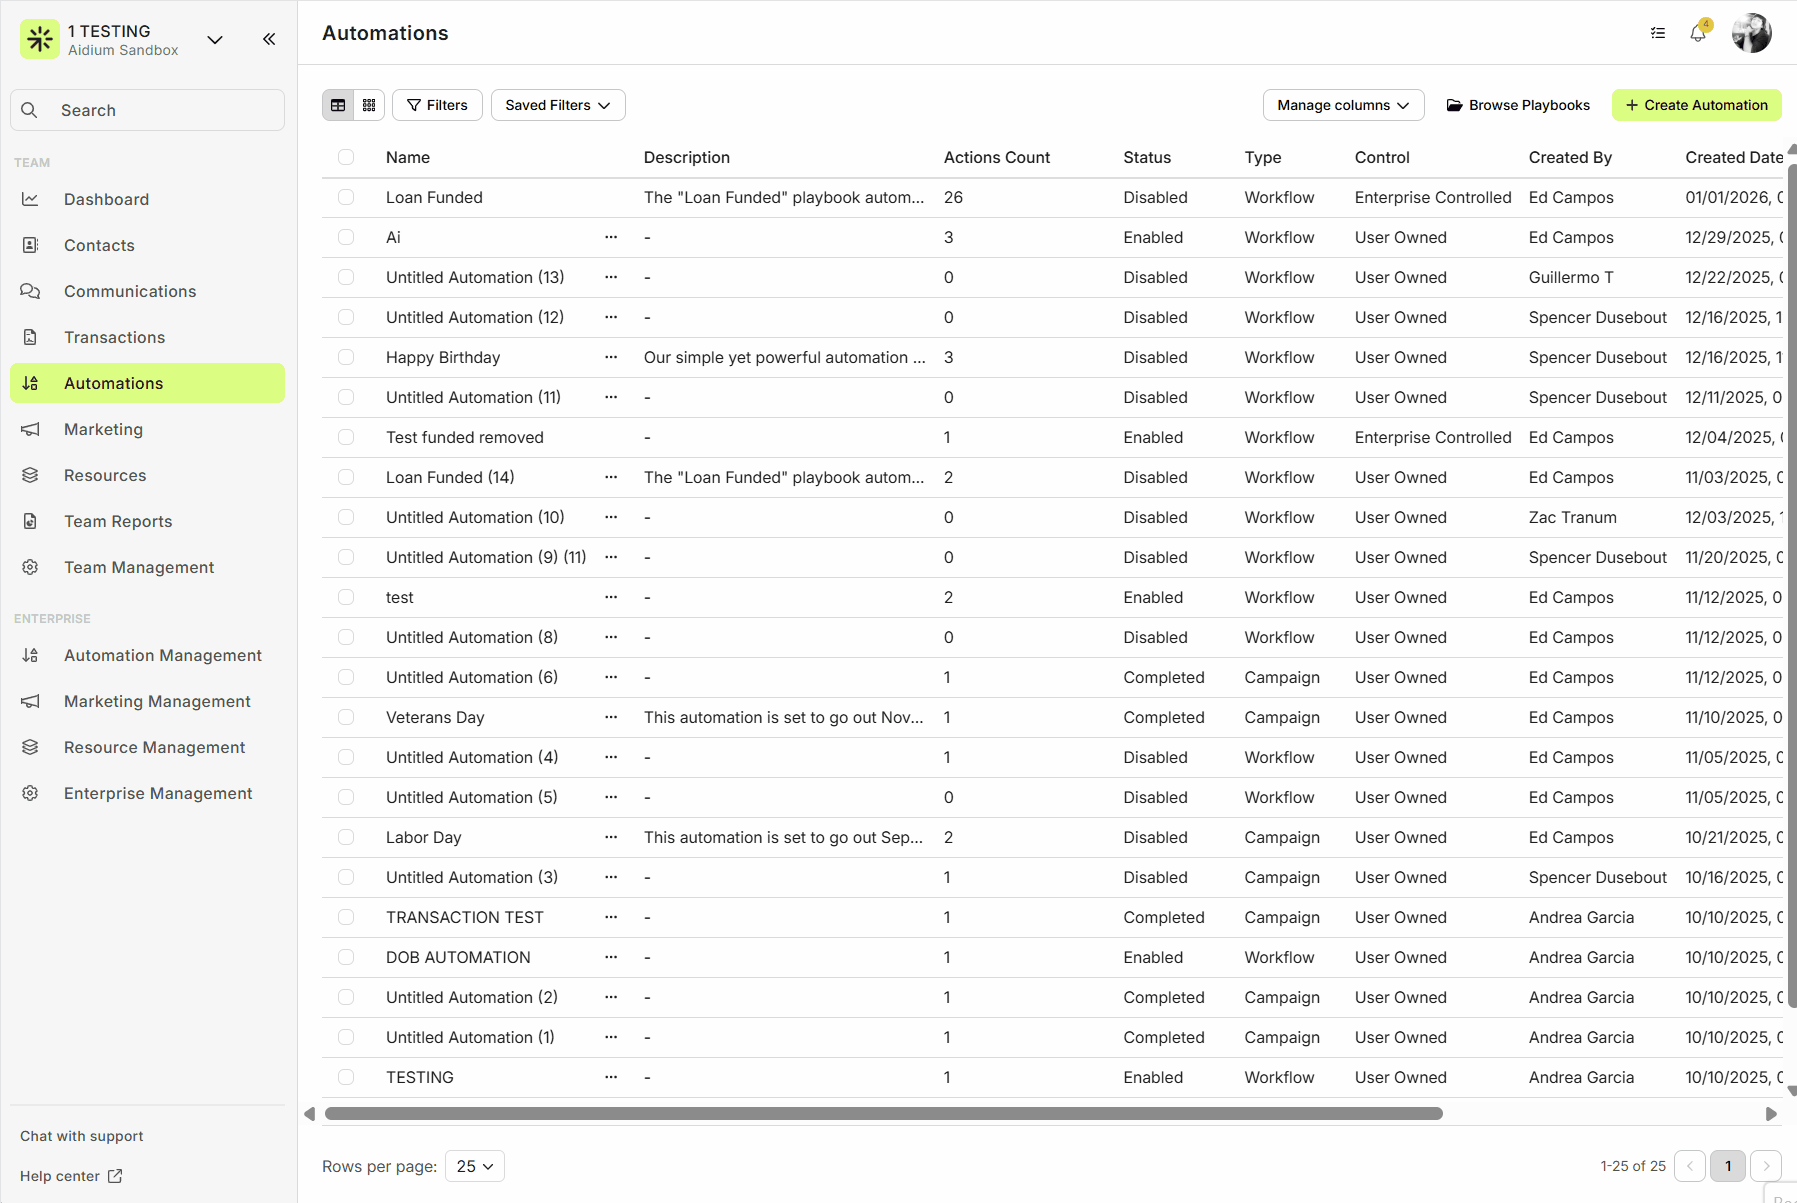The width and height of the screenshot is (1797, 1203).
Task: Select the Transactions icon
Action: click(31, 337)
